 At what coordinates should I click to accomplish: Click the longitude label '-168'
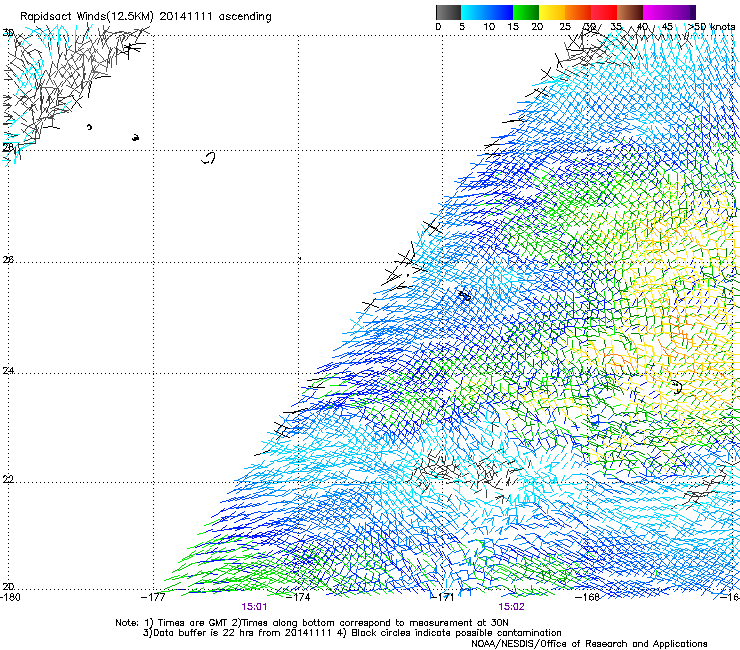[587, 597]
